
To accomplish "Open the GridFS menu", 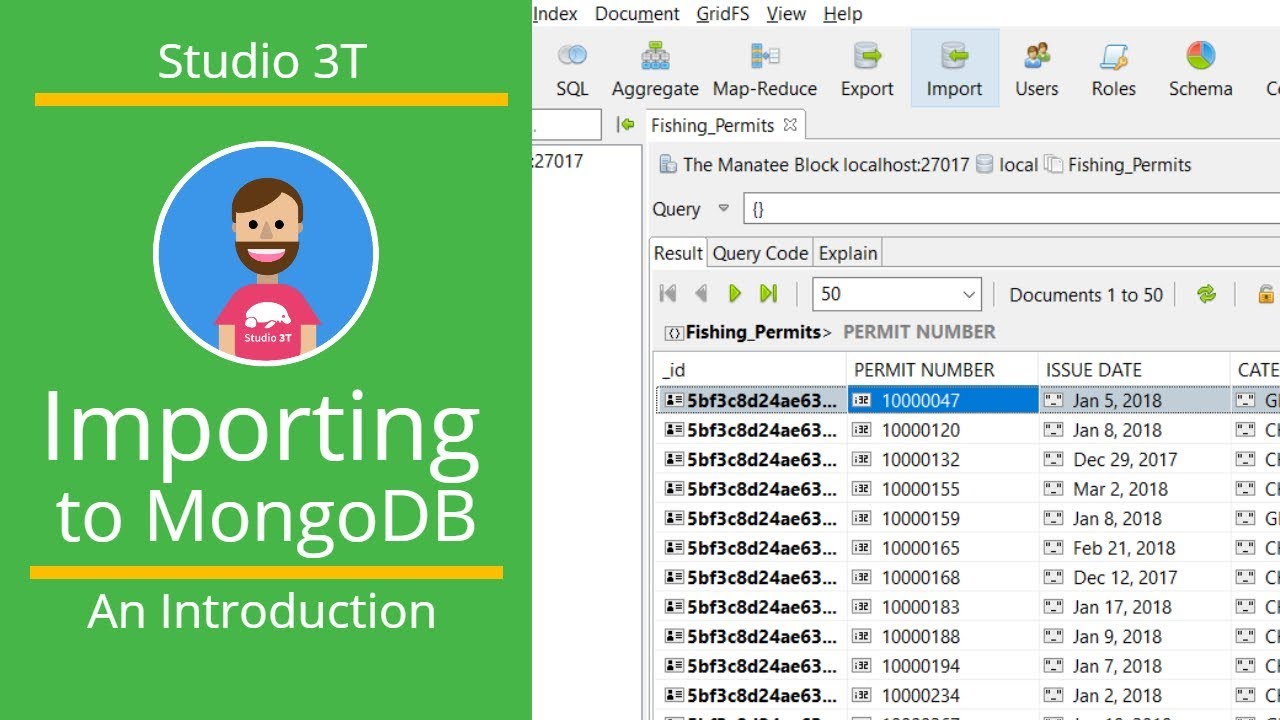I will (x=724, y=14).
